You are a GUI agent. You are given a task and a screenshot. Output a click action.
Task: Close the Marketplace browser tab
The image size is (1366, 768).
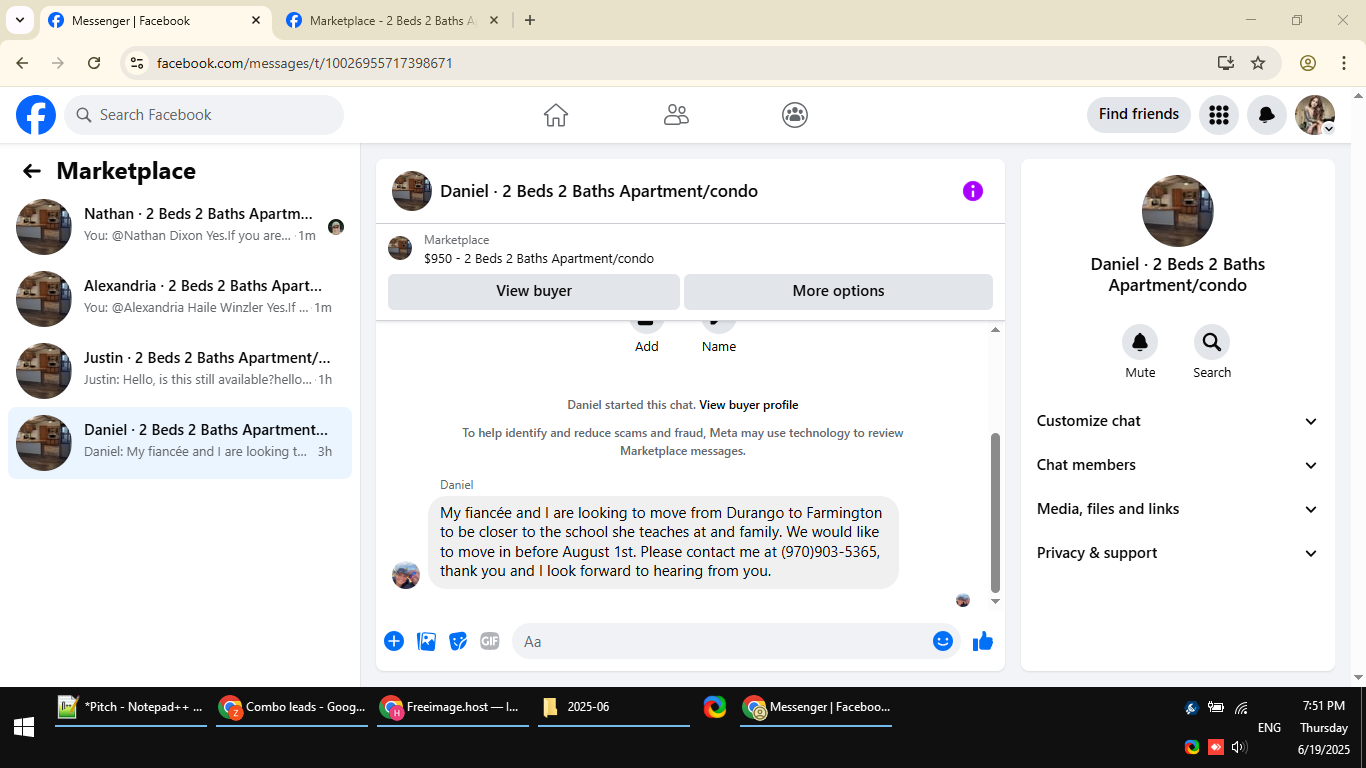(x=493, y=21)
